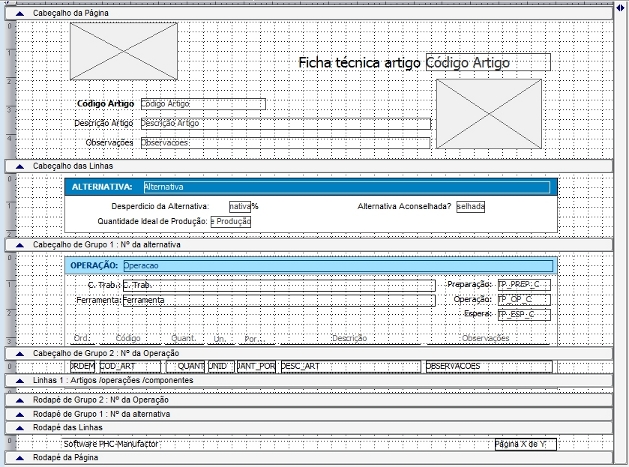Select the 'Ferramenta:' label
Screen dimensions: 629x467
pos(99,300)
